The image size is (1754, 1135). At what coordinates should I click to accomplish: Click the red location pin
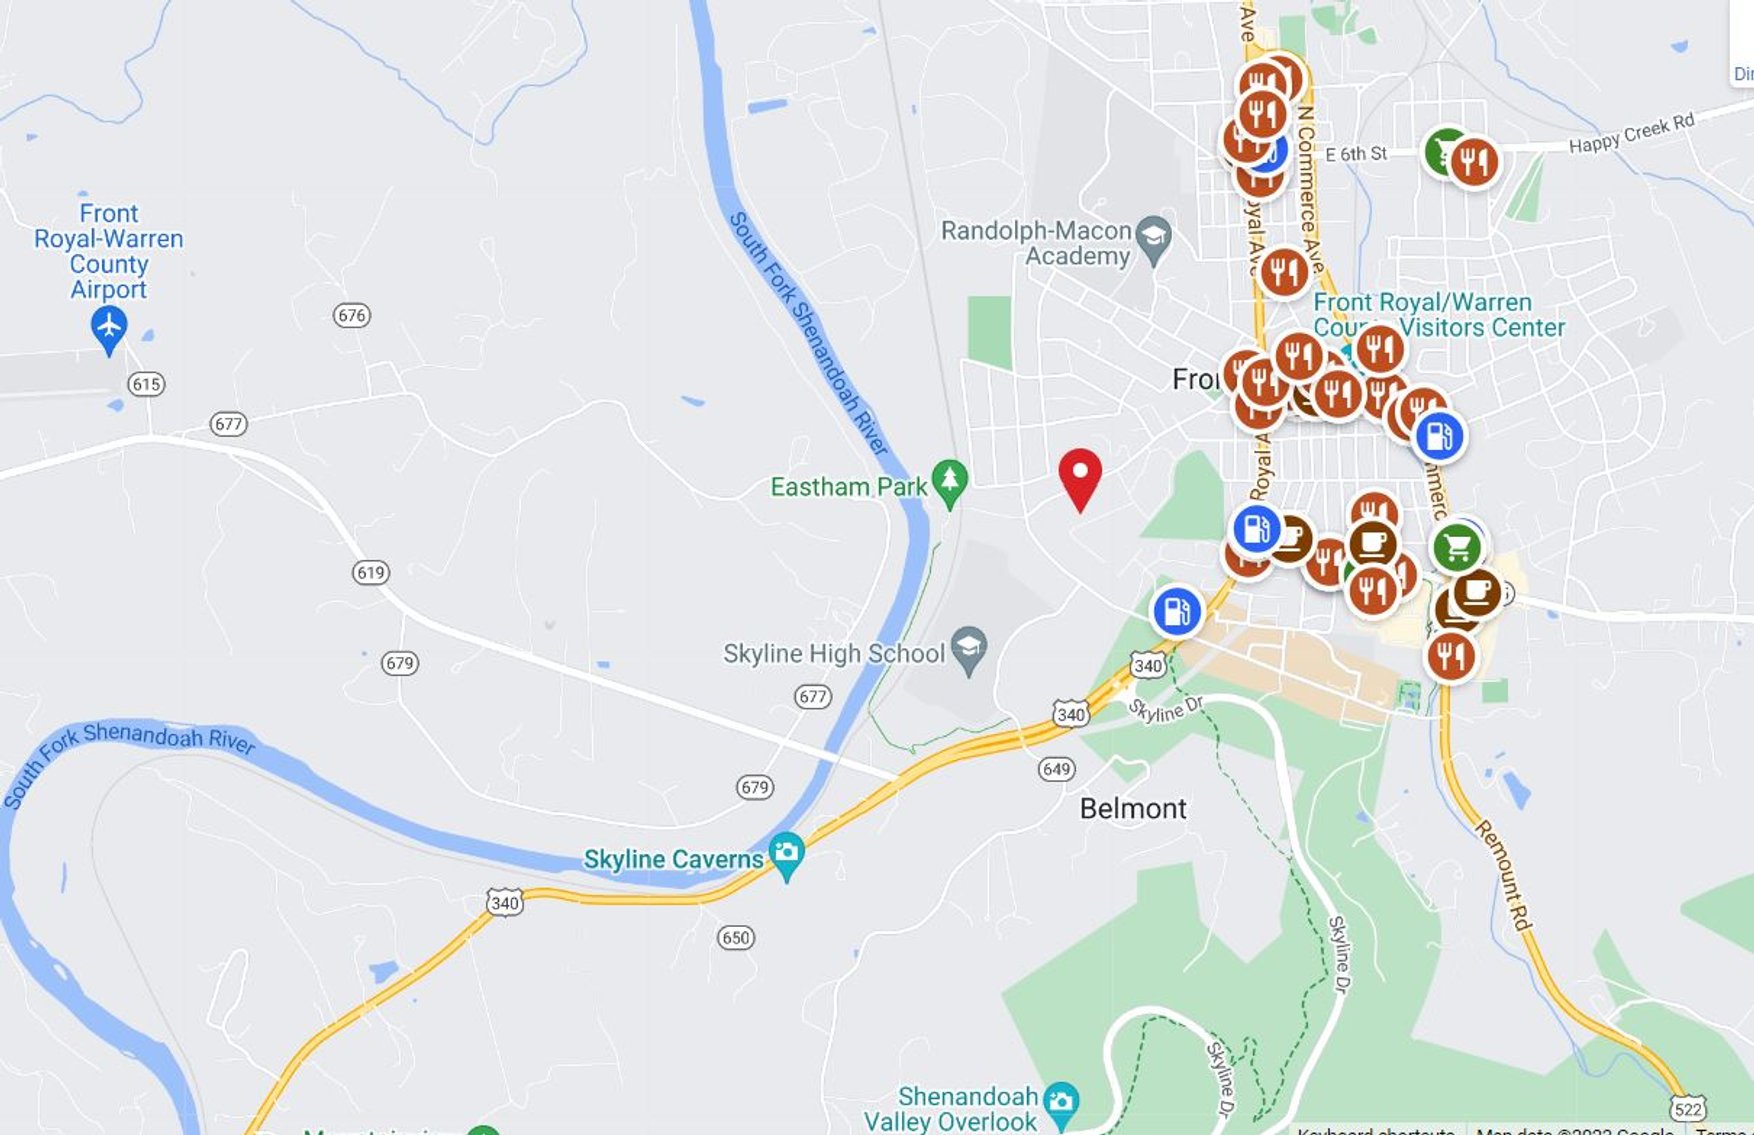point(1080,479)
